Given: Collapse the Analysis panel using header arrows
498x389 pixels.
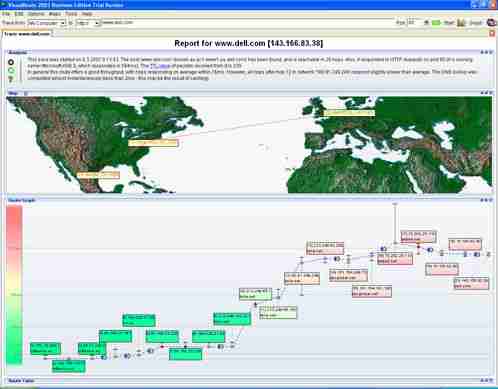Looking at the screenshot, I should click(487, 52).
